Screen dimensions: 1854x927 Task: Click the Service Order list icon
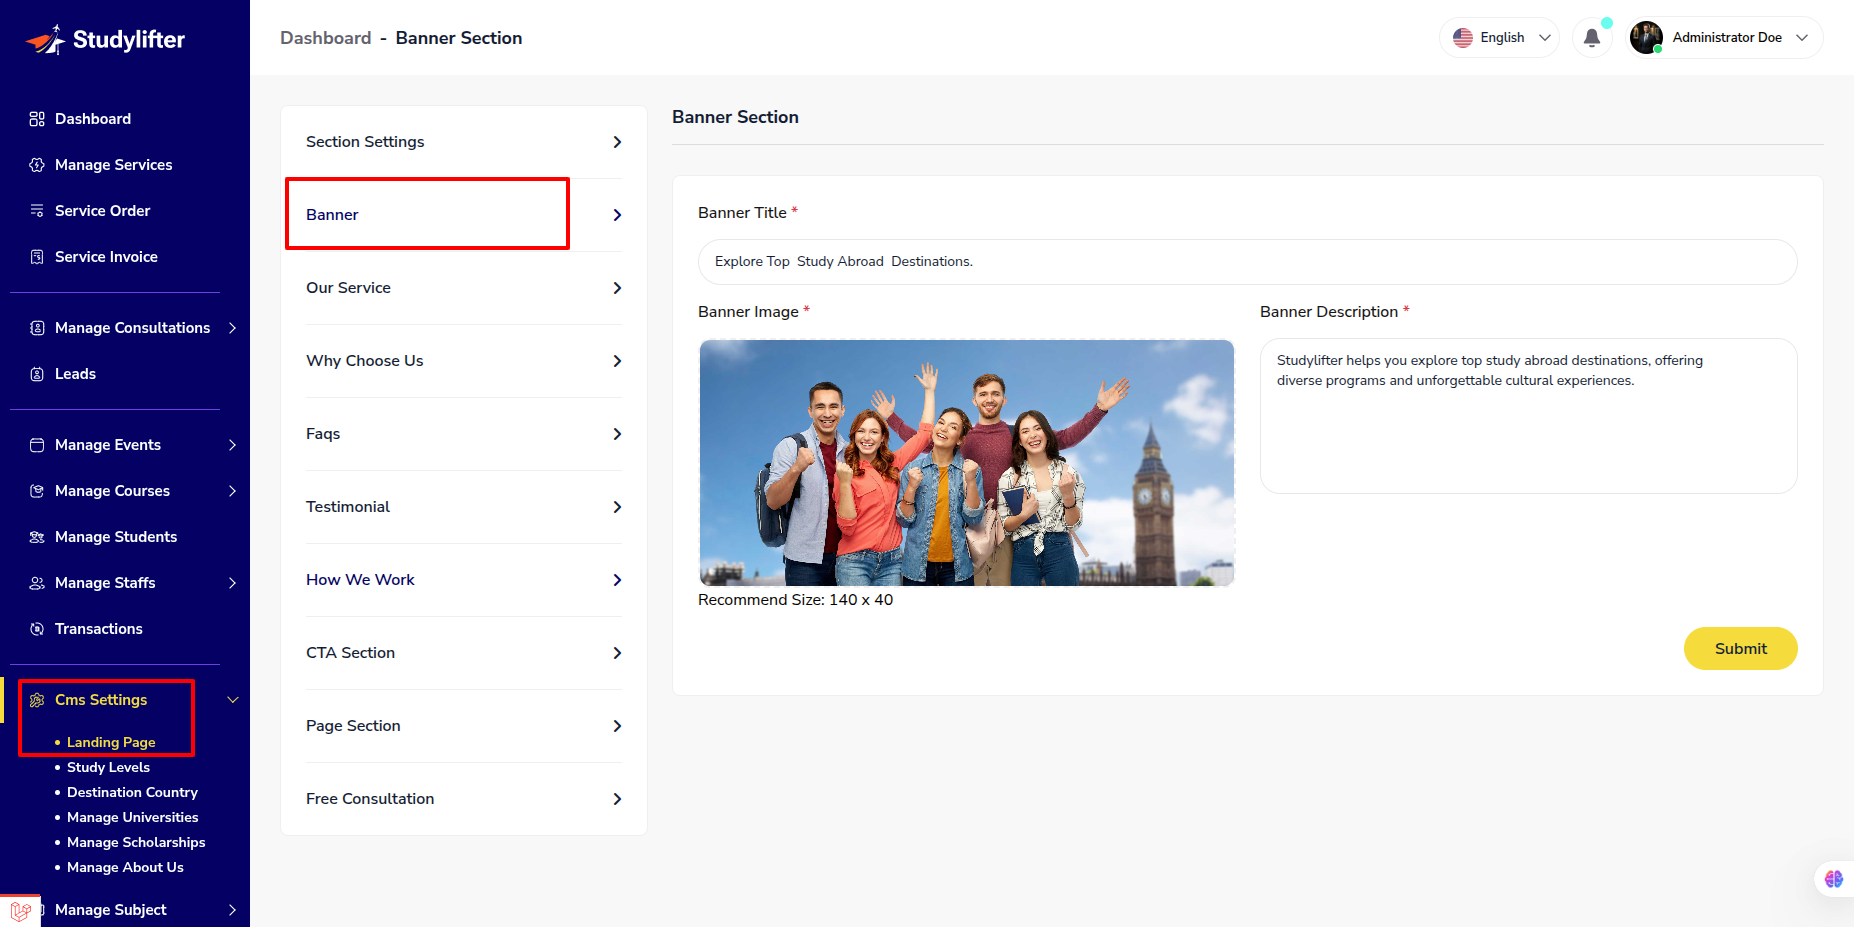37,211
